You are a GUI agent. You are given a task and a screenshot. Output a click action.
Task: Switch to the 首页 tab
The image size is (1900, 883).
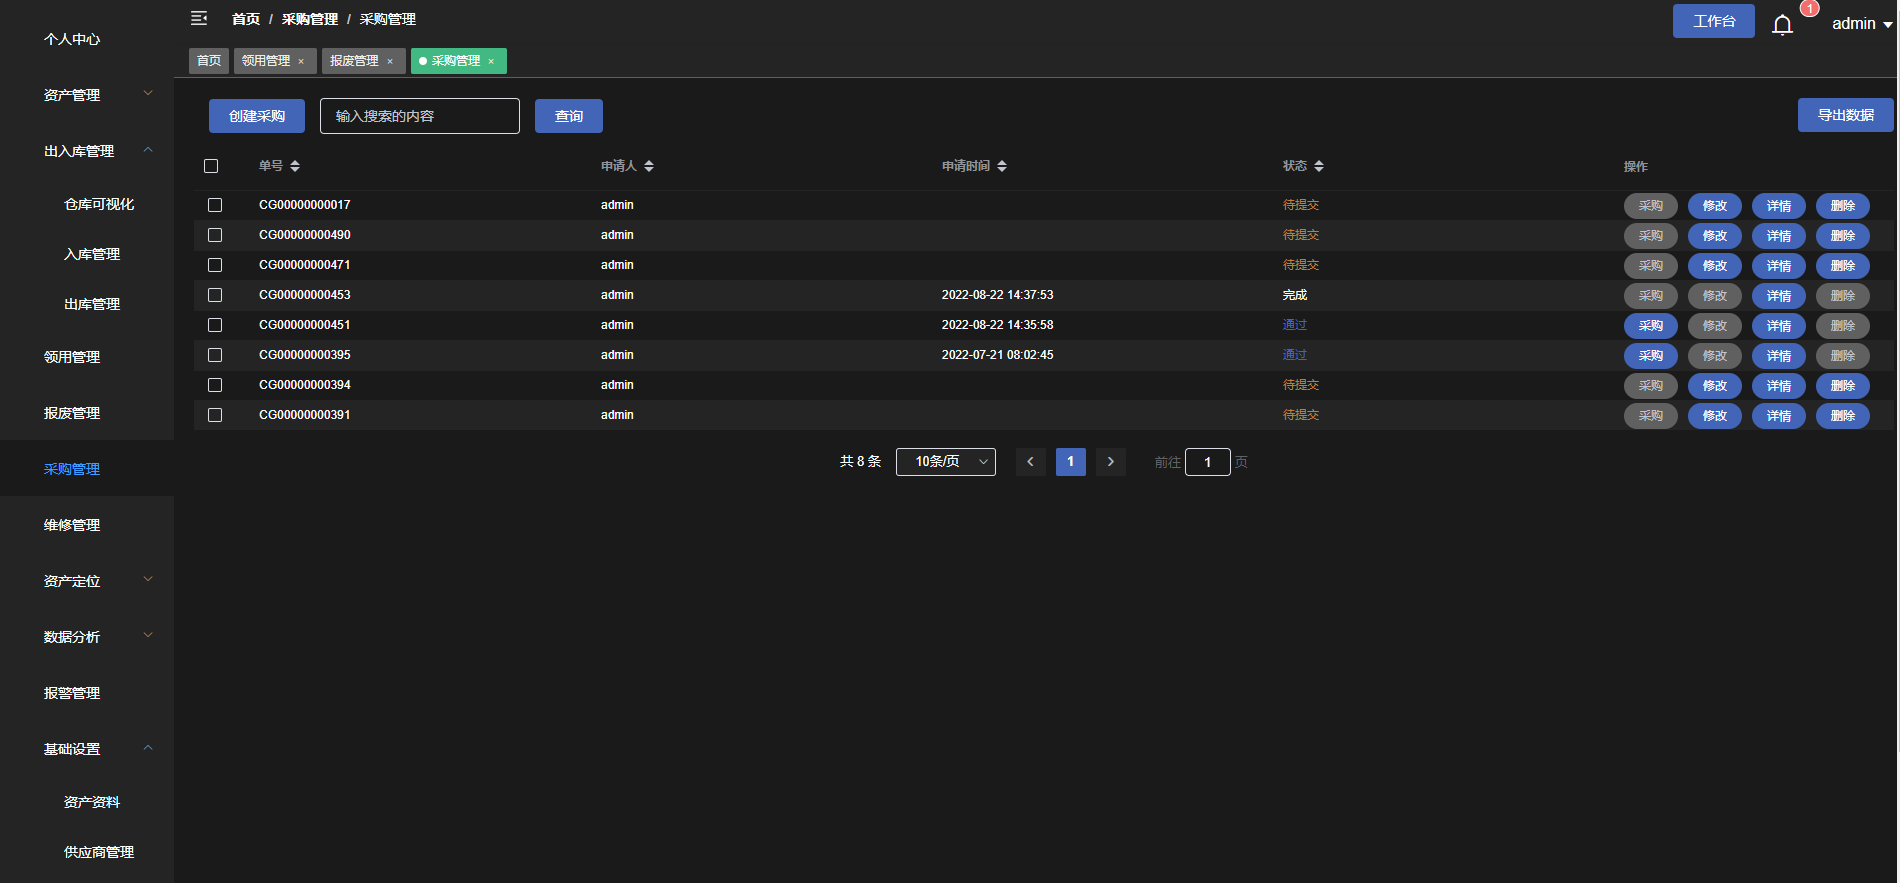(x=209, y=61)
